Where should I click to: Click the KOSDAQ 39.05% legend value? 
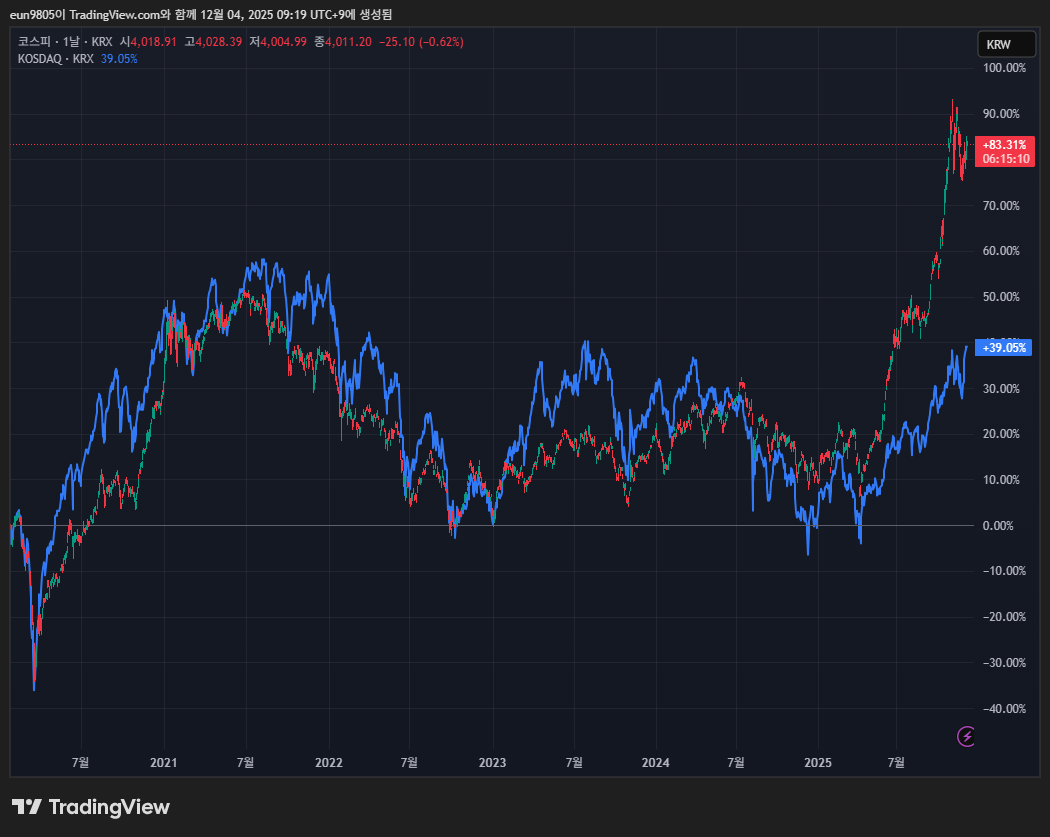pyautogui.click(x=119, y=59)
